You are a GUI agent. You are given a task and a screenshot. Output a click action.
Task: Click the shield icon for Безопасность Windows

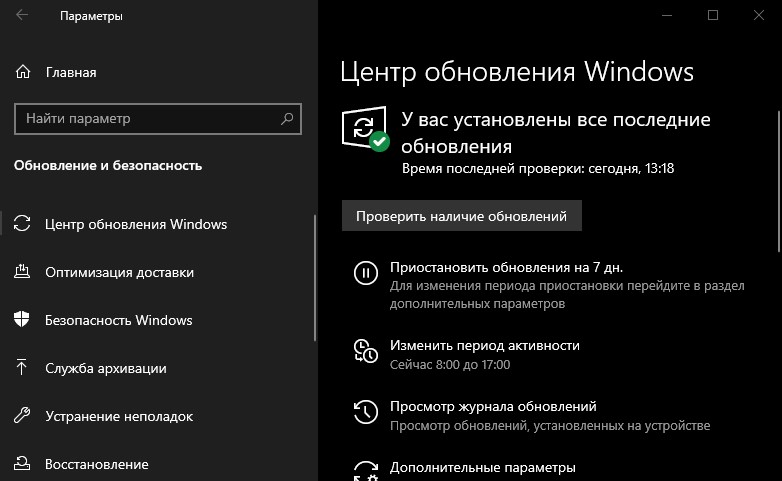pos(22,319)
